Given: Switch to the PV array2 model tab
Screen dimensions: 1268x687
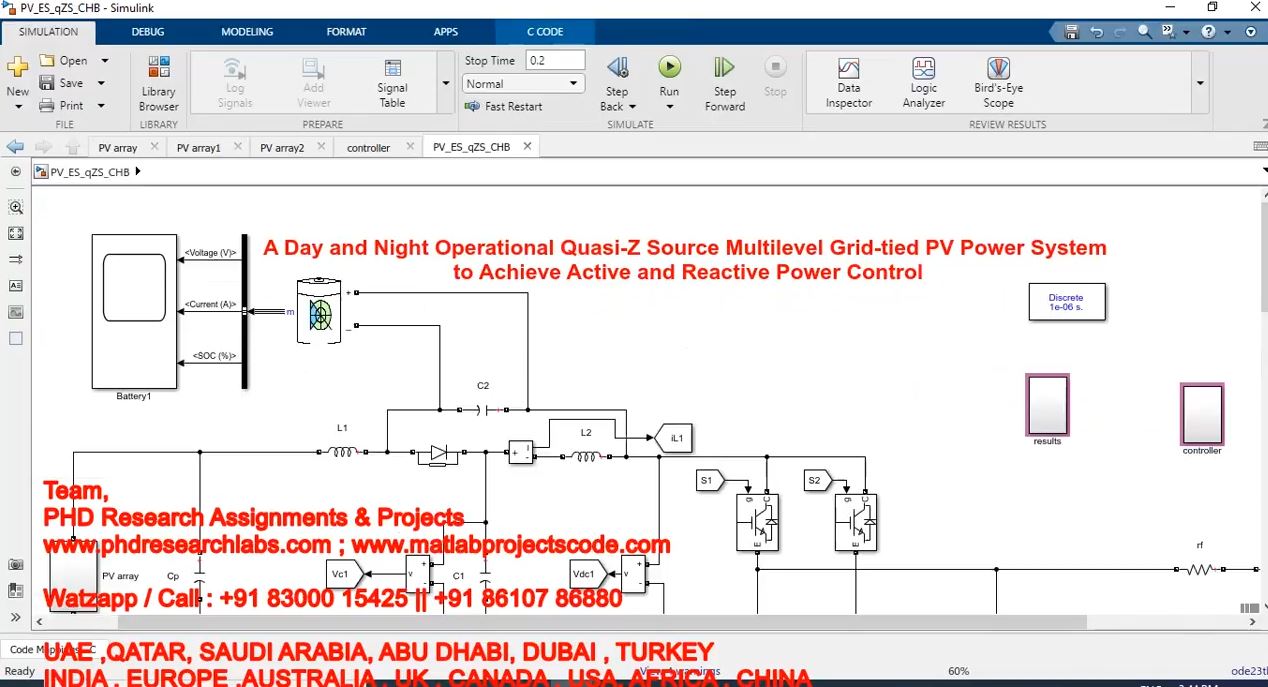Looking at the screenshot, I should 281,148.
